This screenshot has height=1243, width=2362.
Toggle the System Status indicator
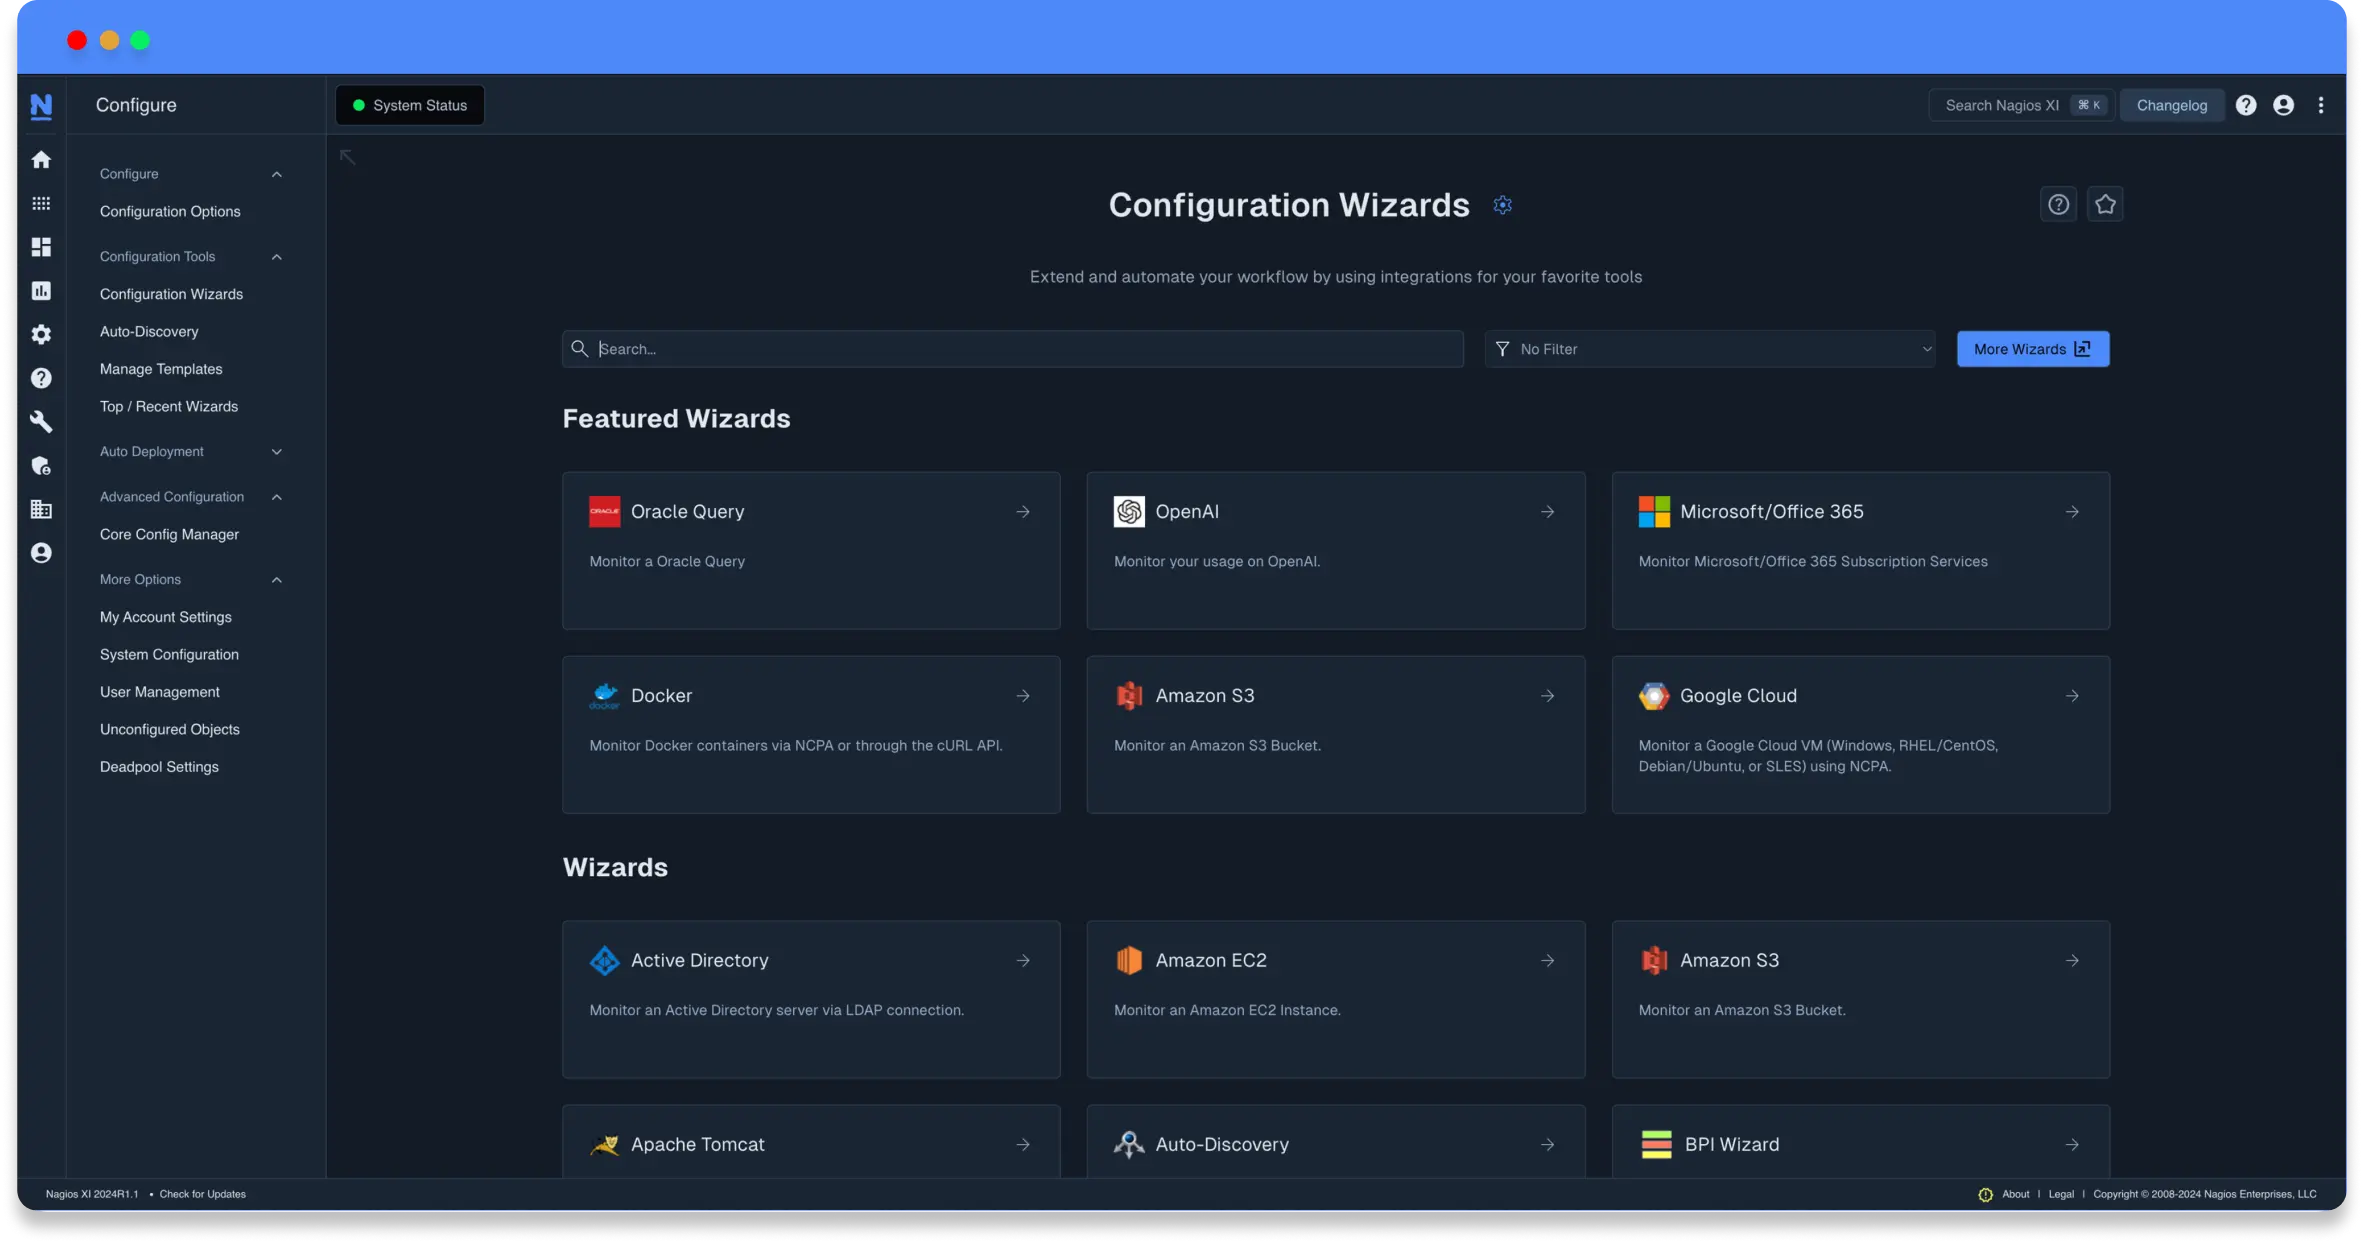click(x=409, y=105)
